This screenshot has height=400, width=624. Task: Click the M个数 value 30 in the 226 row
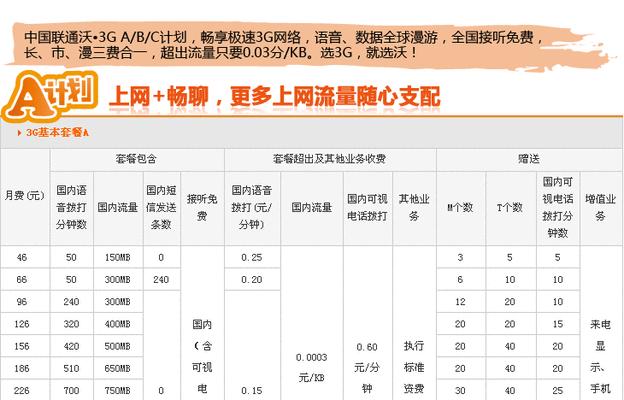pos(460,390)
